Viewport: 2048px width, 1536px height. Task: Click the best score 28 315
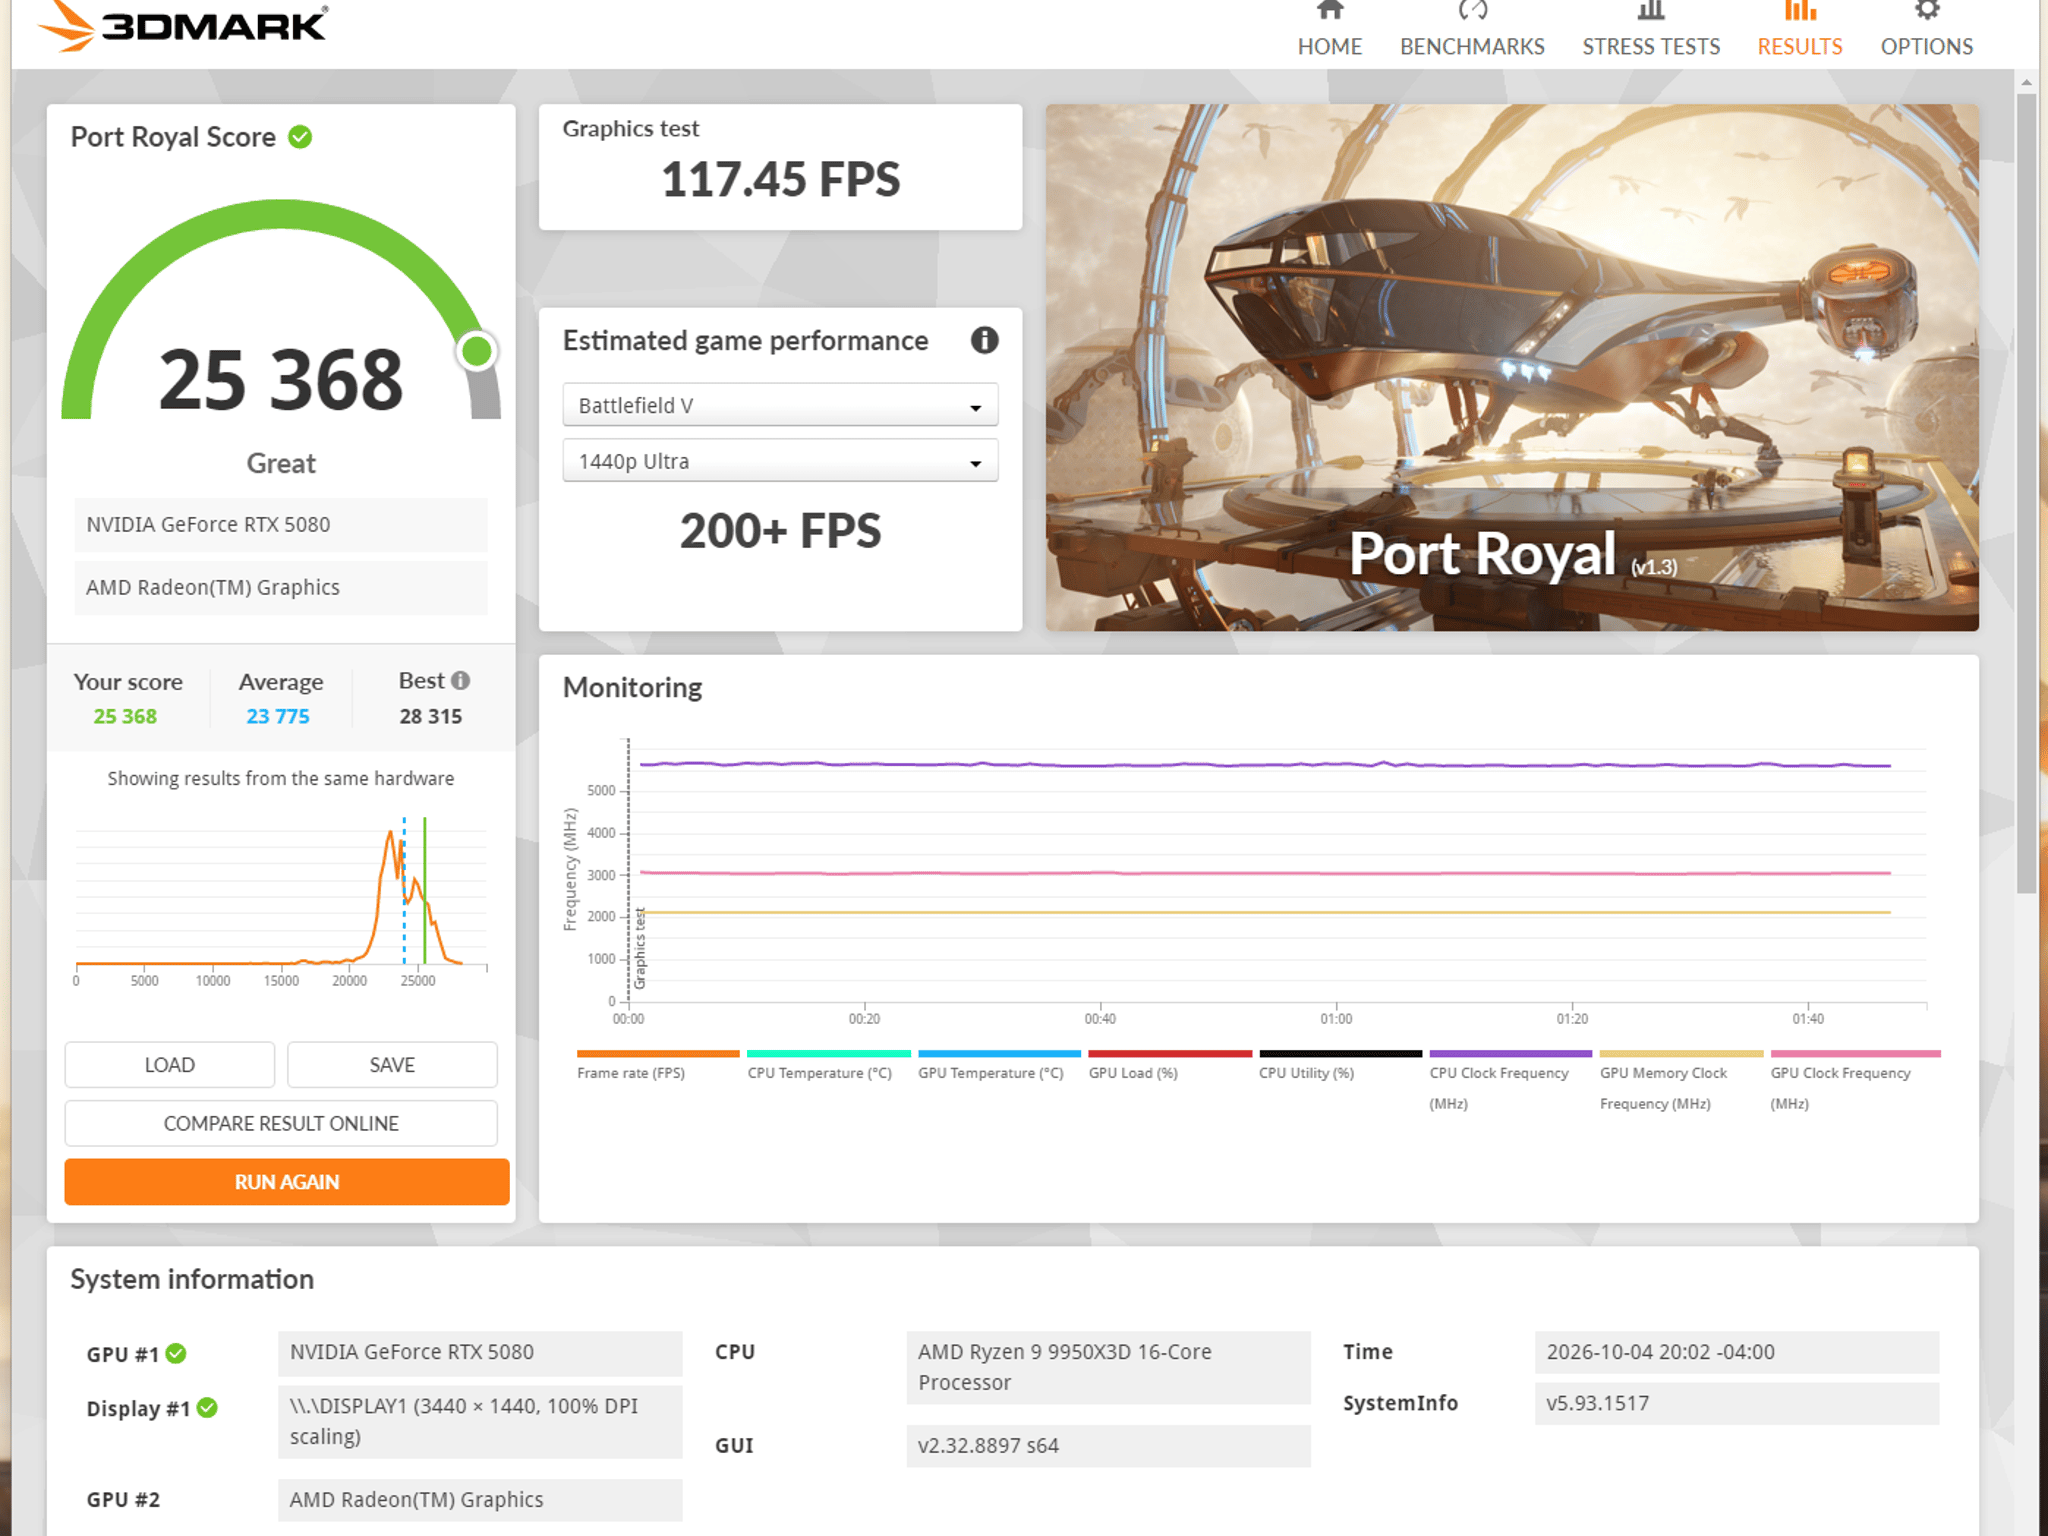click(x=431, y=716)
